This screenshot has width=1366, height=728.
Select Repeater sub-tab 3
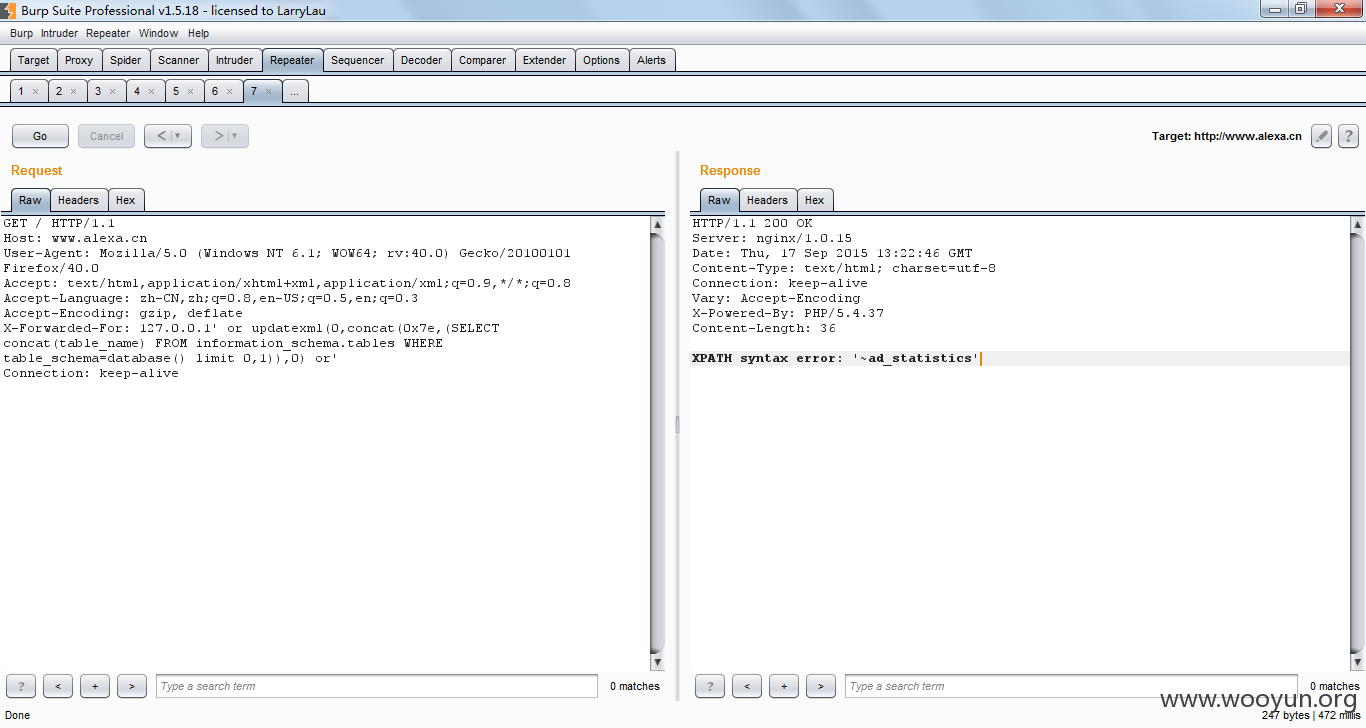coord(98,91)
